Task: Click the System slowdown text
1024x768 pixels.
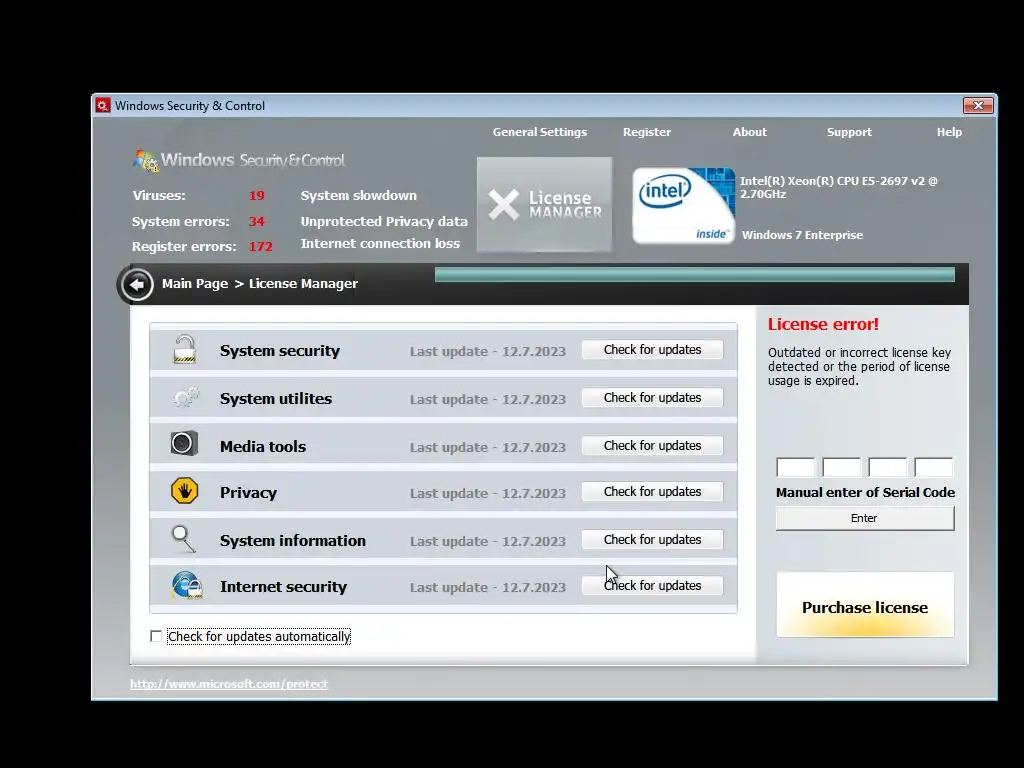Action: (359, 195)
